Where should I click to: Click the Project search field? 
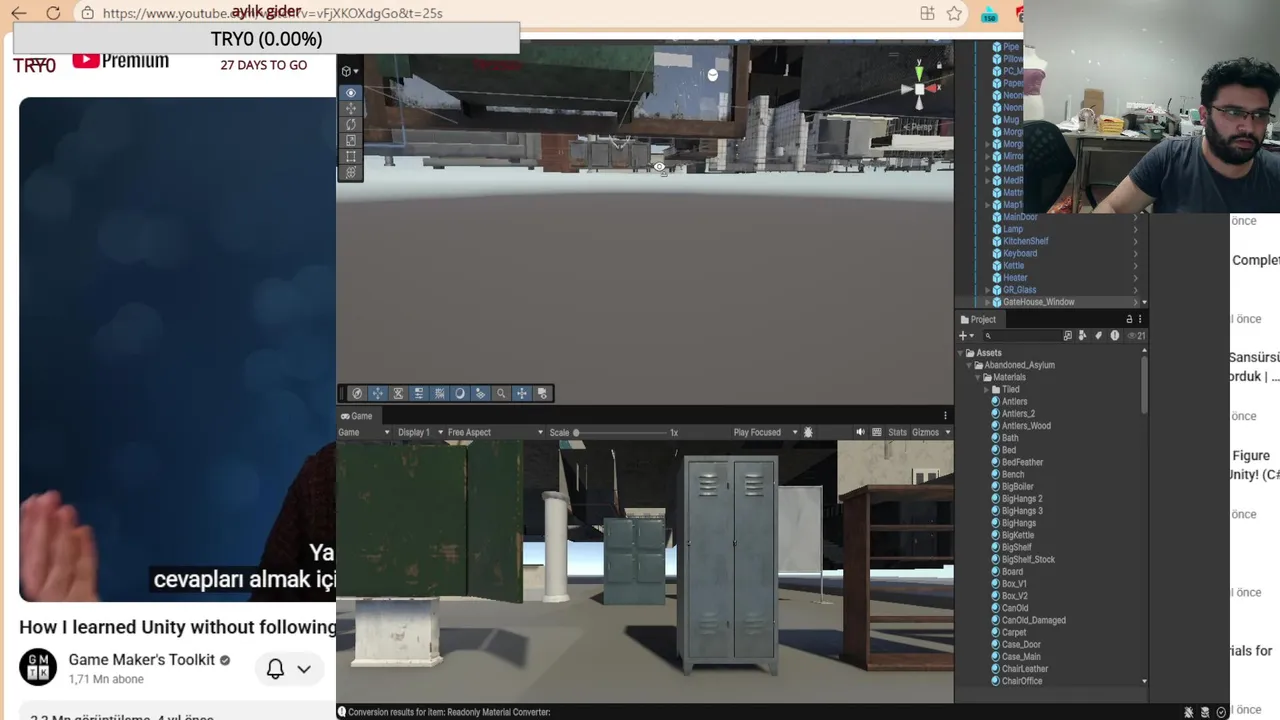[1025, 336]
